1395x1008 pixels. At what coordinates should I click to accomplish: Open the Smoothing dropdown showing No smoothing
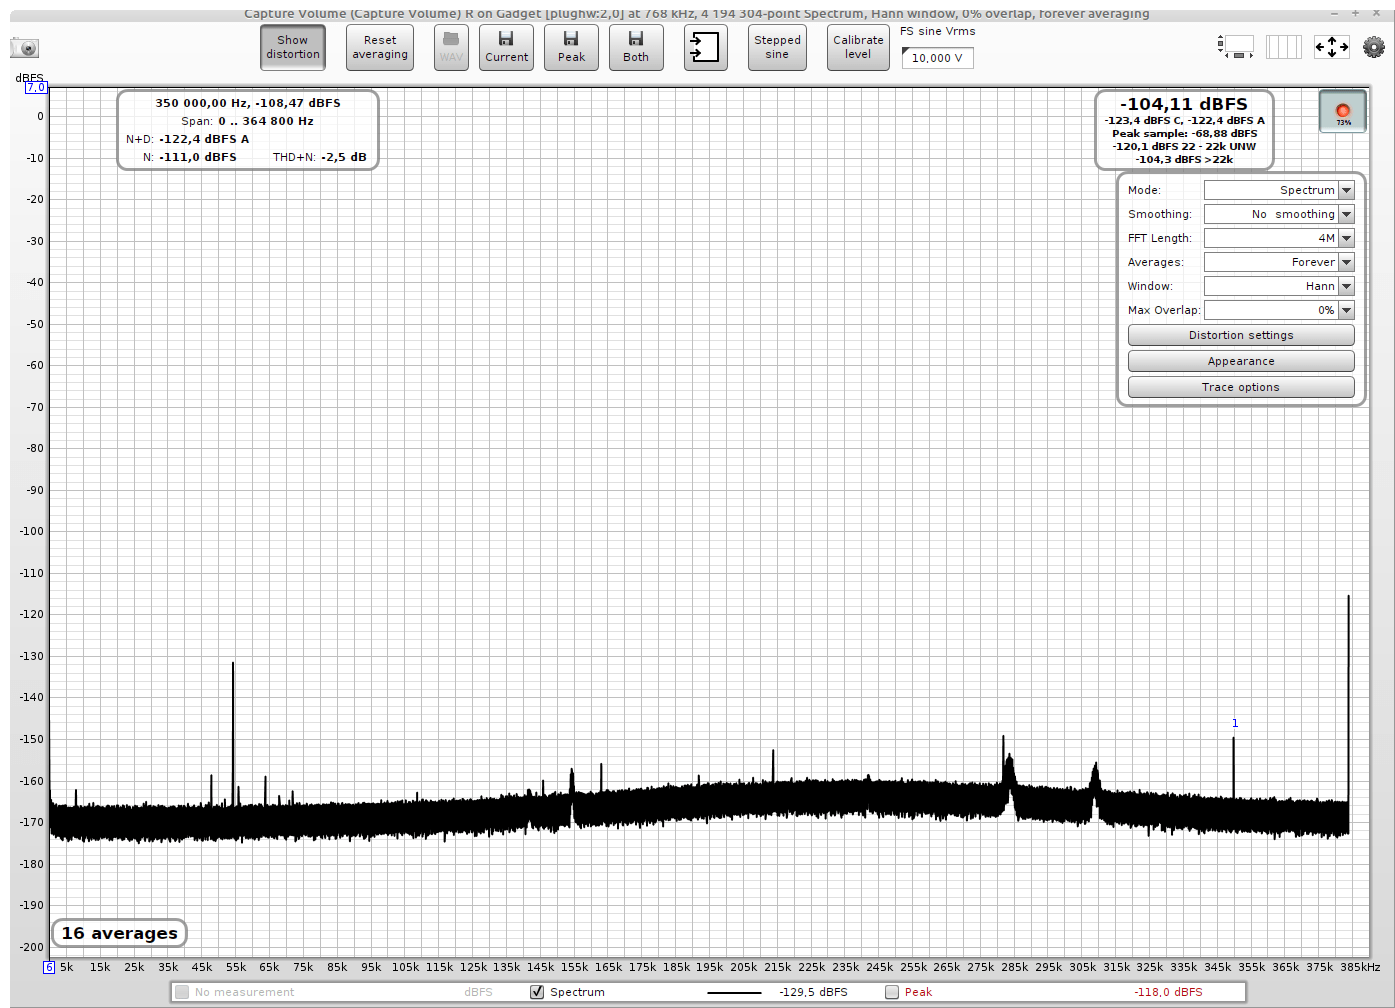tap(1279, 214)
